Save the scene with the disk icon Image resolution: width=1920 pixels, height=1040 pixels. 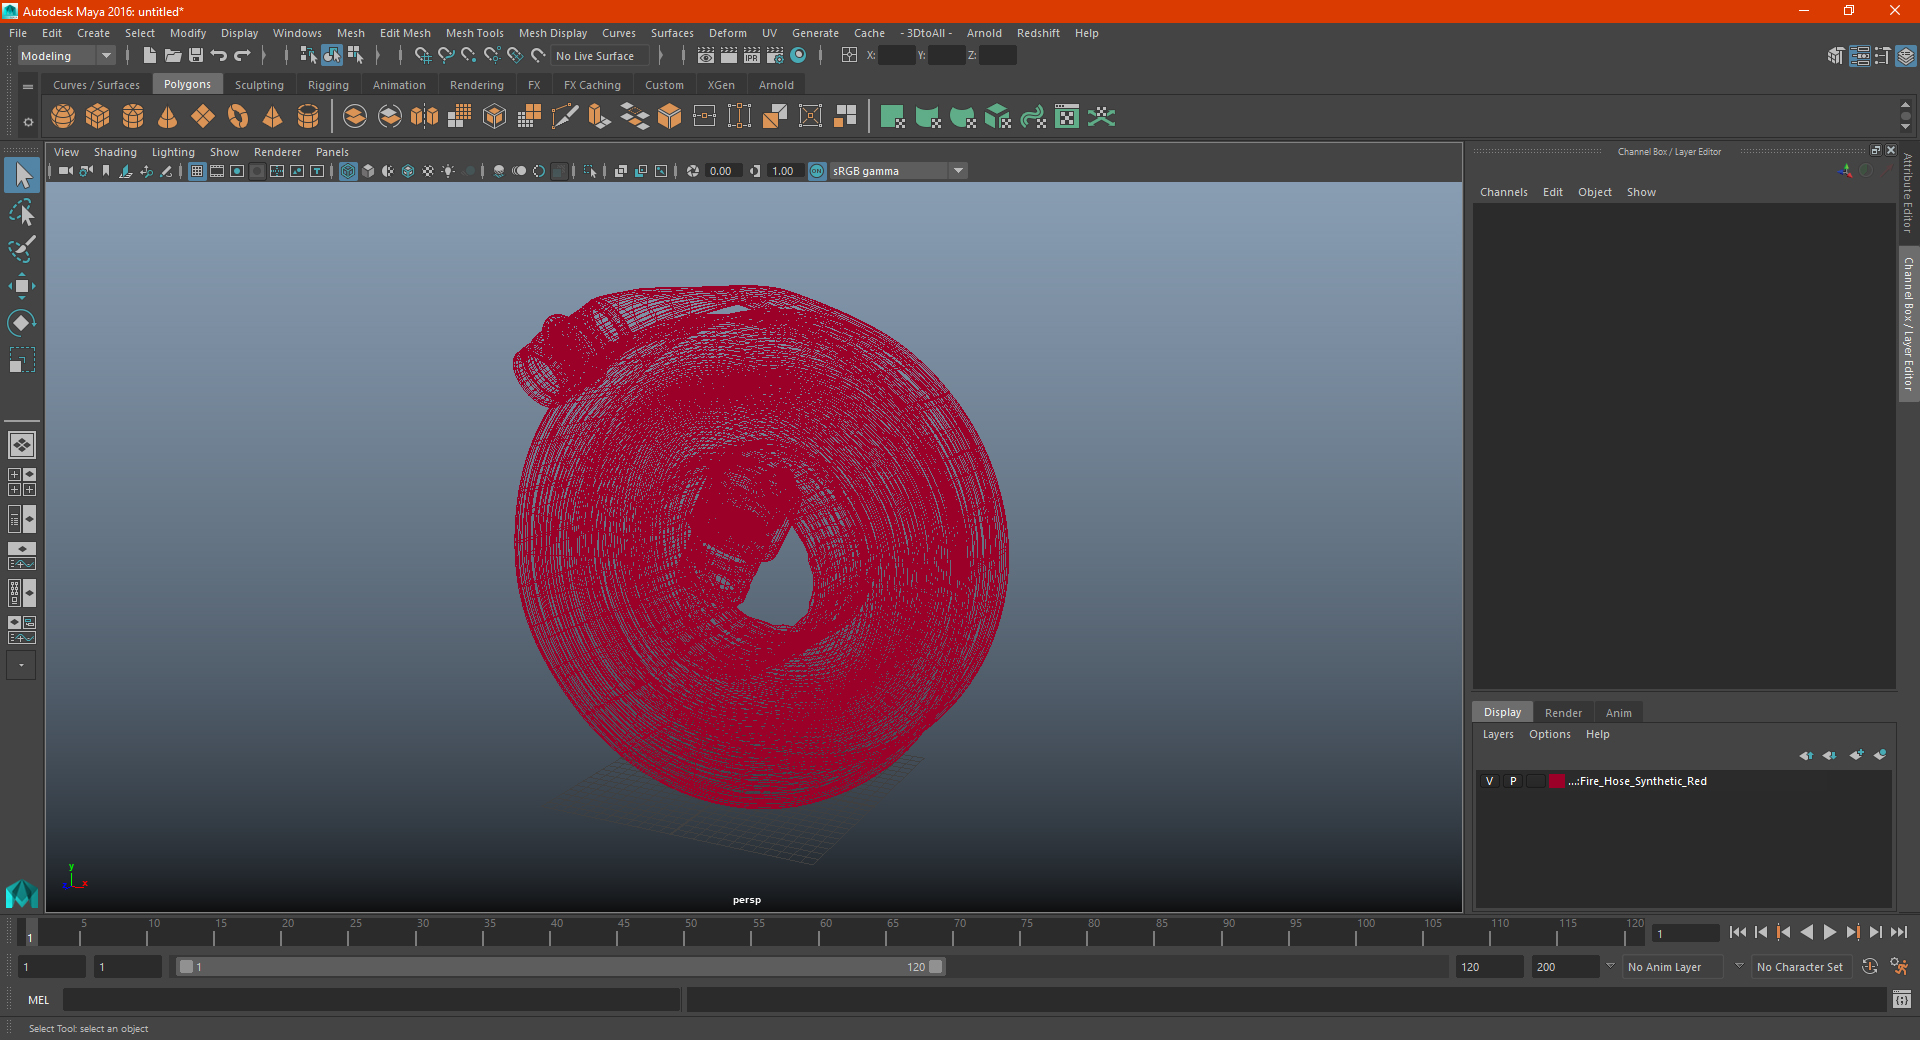(x=196, y=56)
